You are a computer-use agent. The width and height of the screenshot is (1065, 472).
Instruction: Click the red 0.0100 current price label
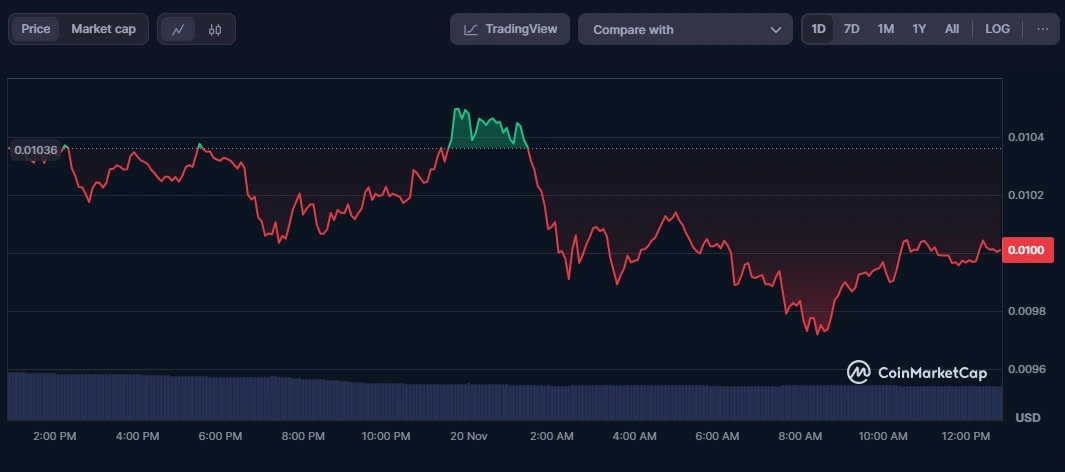pyautogui.click(x=1029, y=250)
